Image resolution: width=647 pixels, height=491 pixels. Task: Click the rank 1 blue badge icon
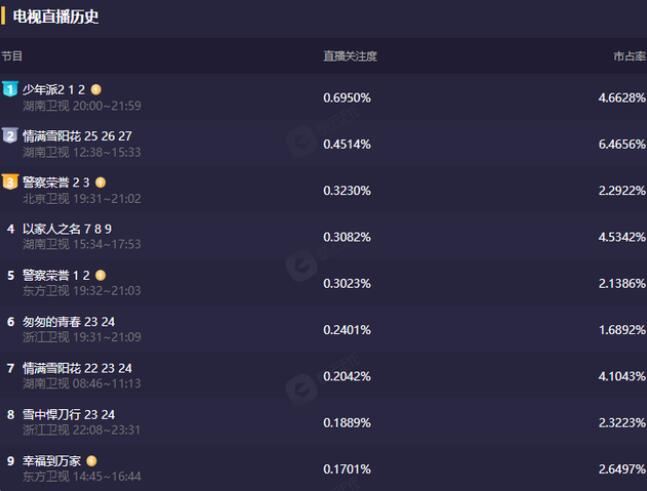pos(10,90)
